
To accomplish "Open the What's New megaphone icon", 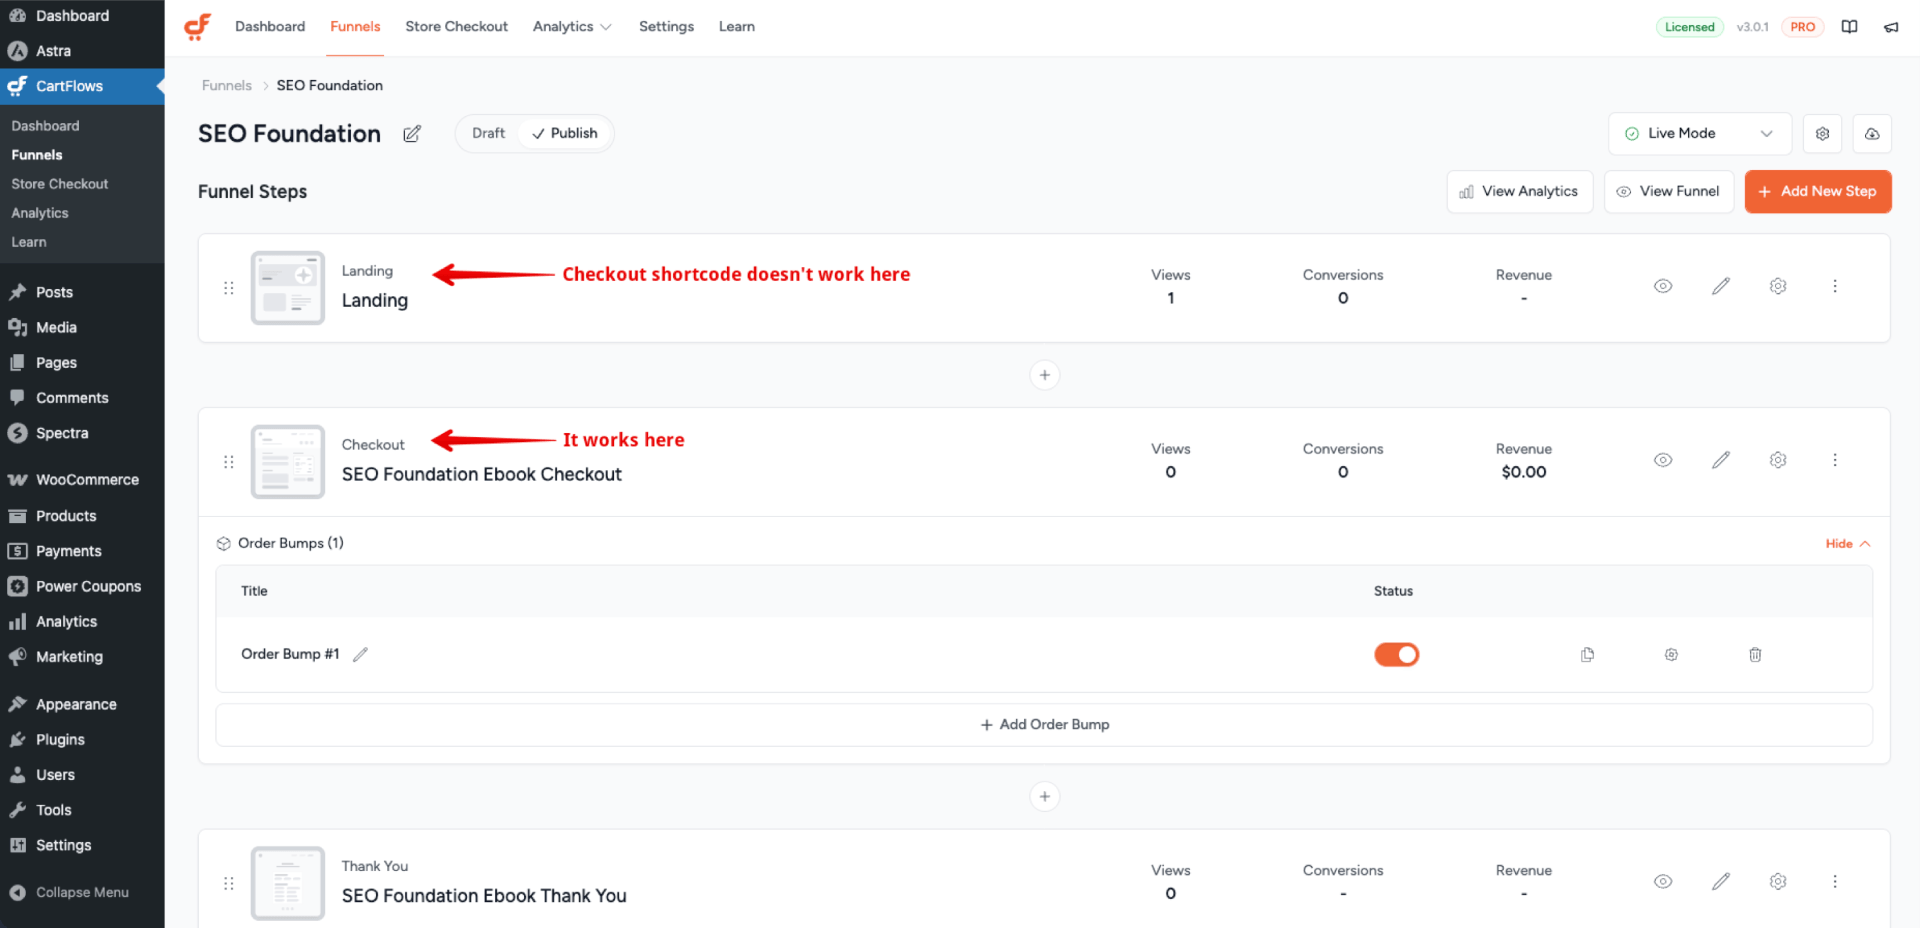I will [1891, 27].
